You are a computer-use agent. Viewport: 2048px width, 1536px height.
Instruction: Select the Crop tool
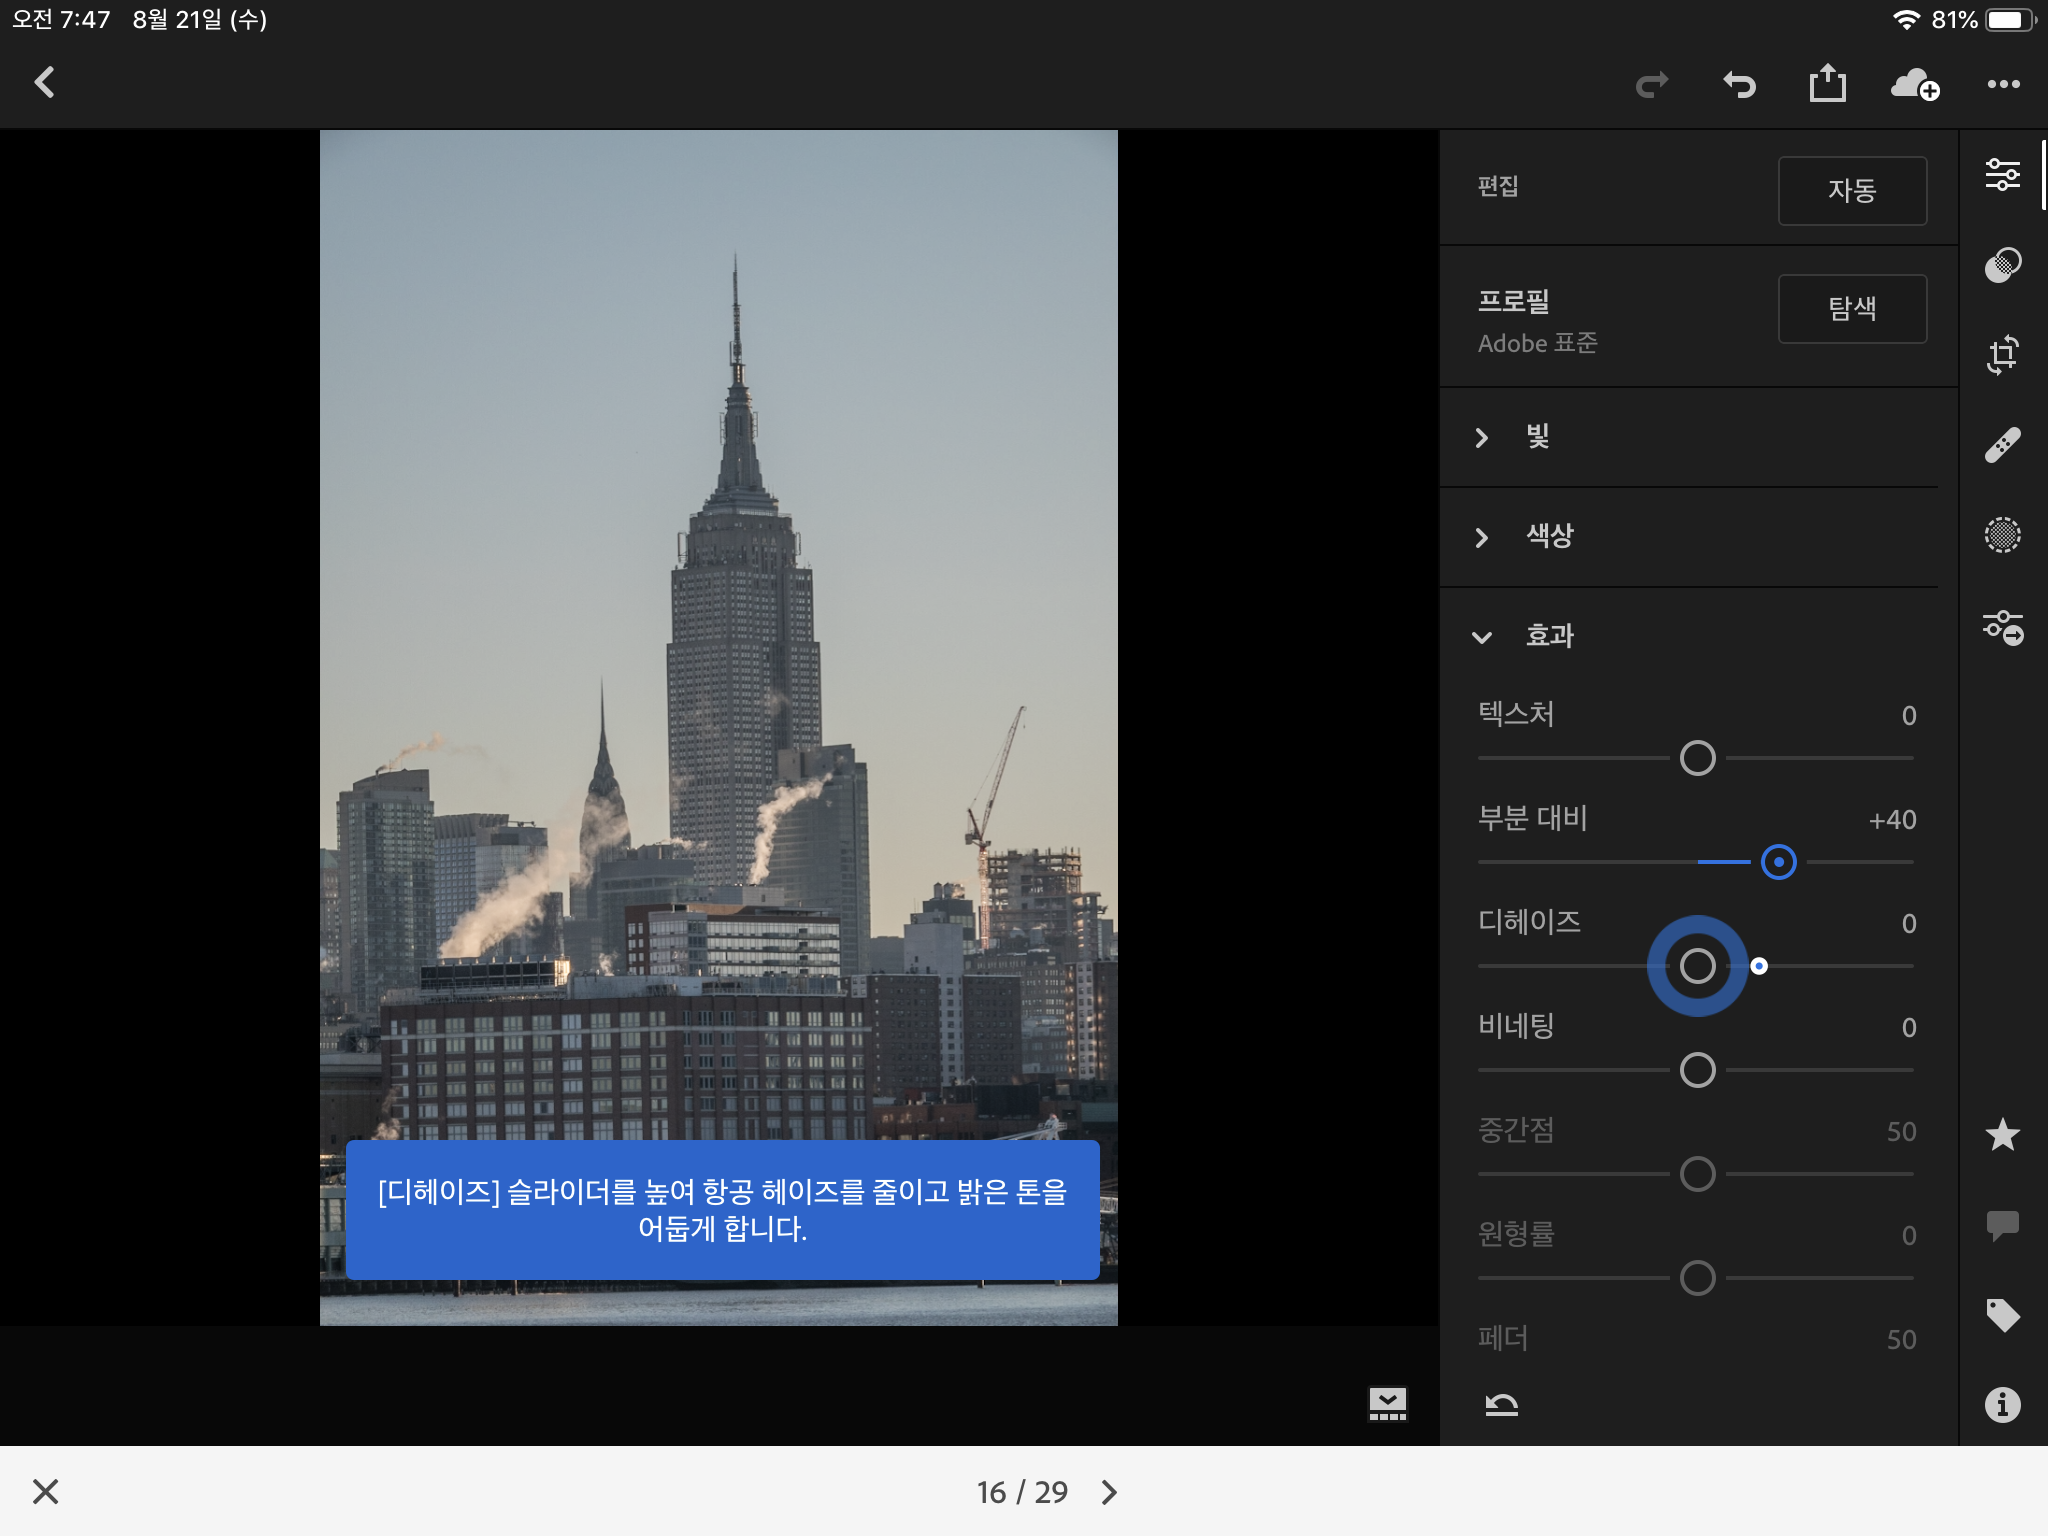click(2004, 354)
